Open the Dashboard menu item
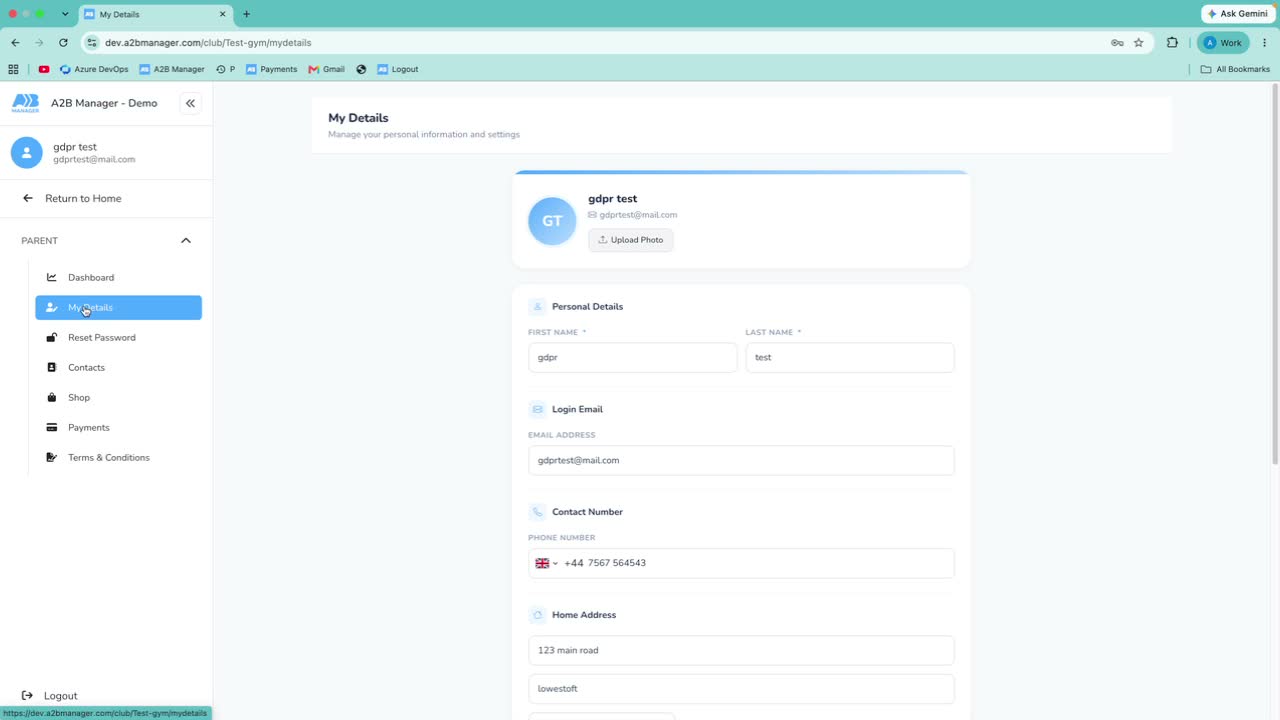1280x720 pixels. pos(118,277)
